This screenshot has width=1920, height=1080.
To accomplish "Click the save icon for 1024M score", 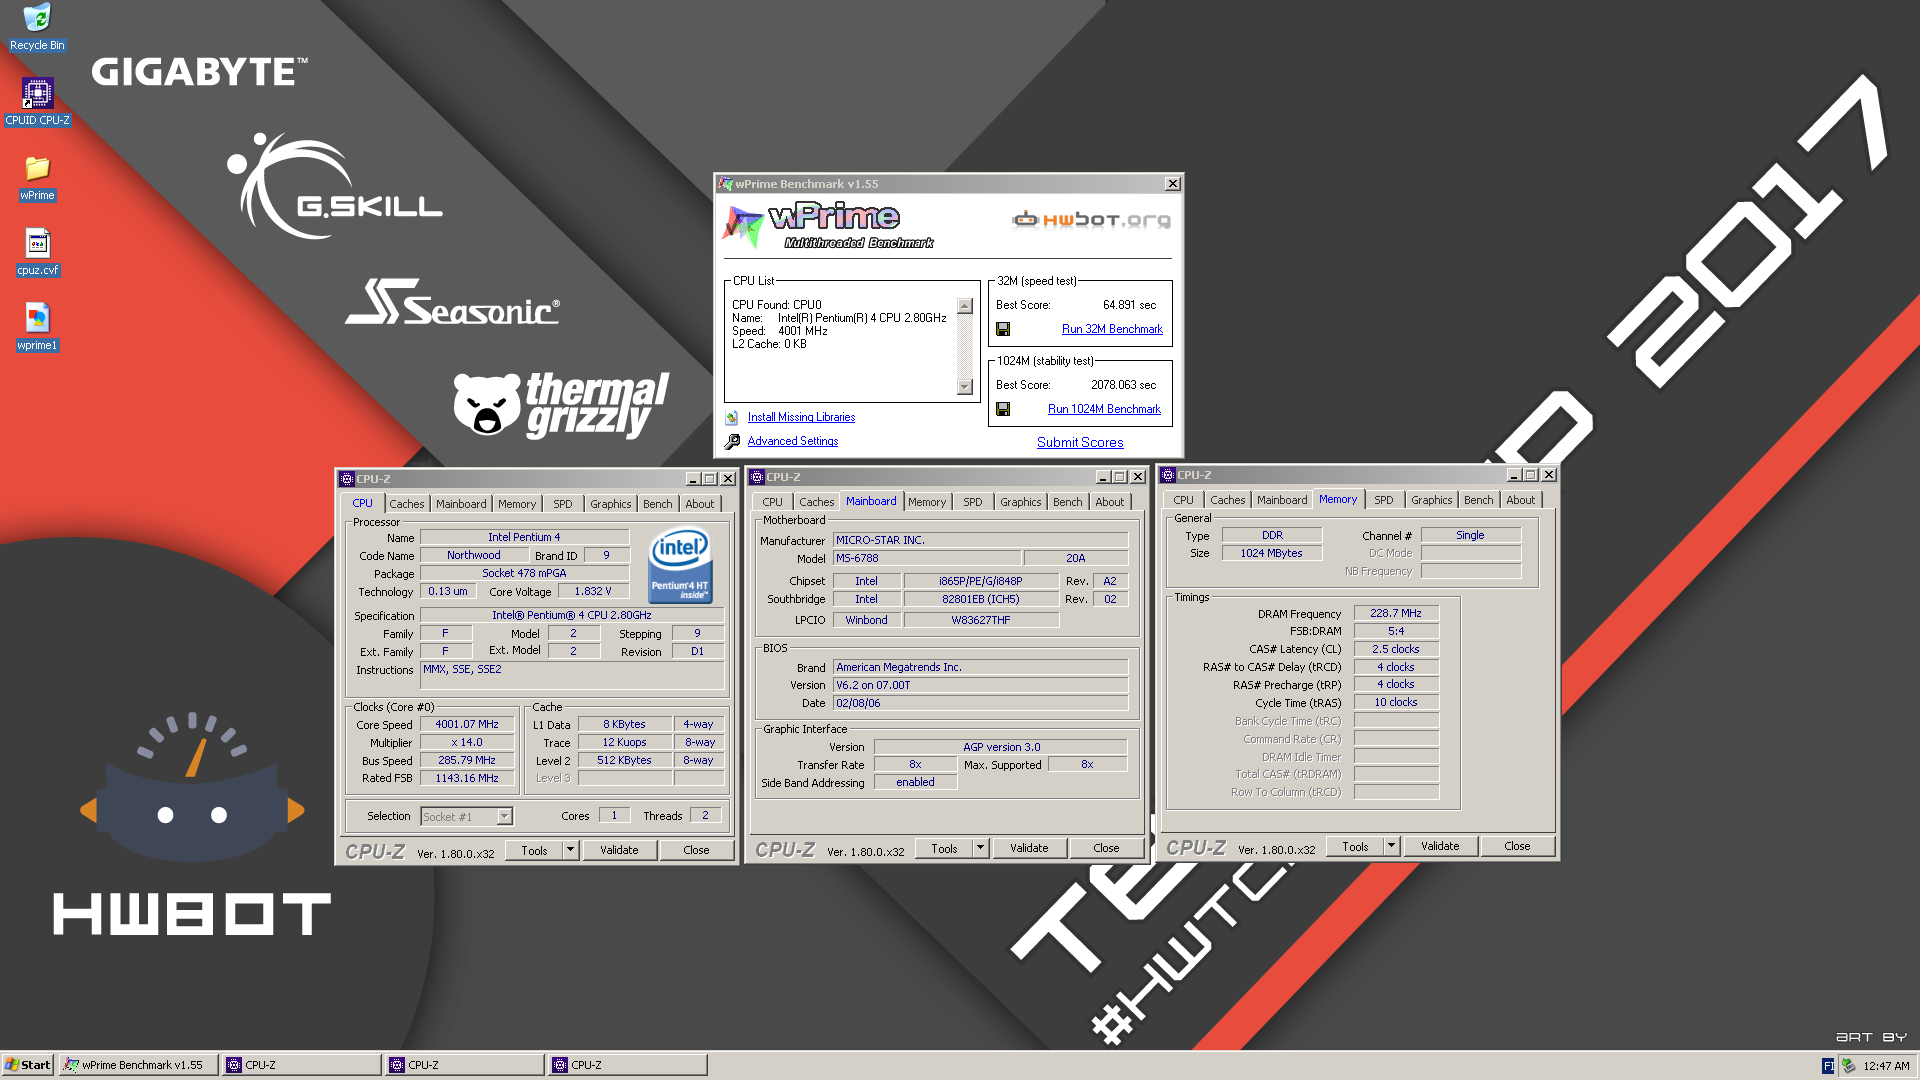I will [1003, 409].
